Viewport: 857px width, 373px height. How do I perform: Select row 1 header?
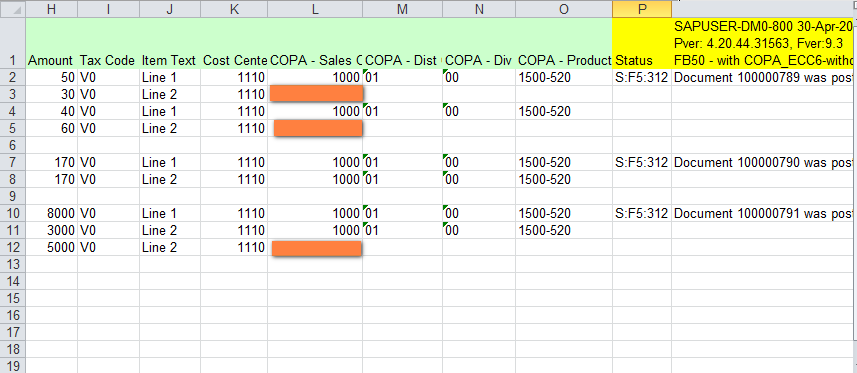coord(13,43)
